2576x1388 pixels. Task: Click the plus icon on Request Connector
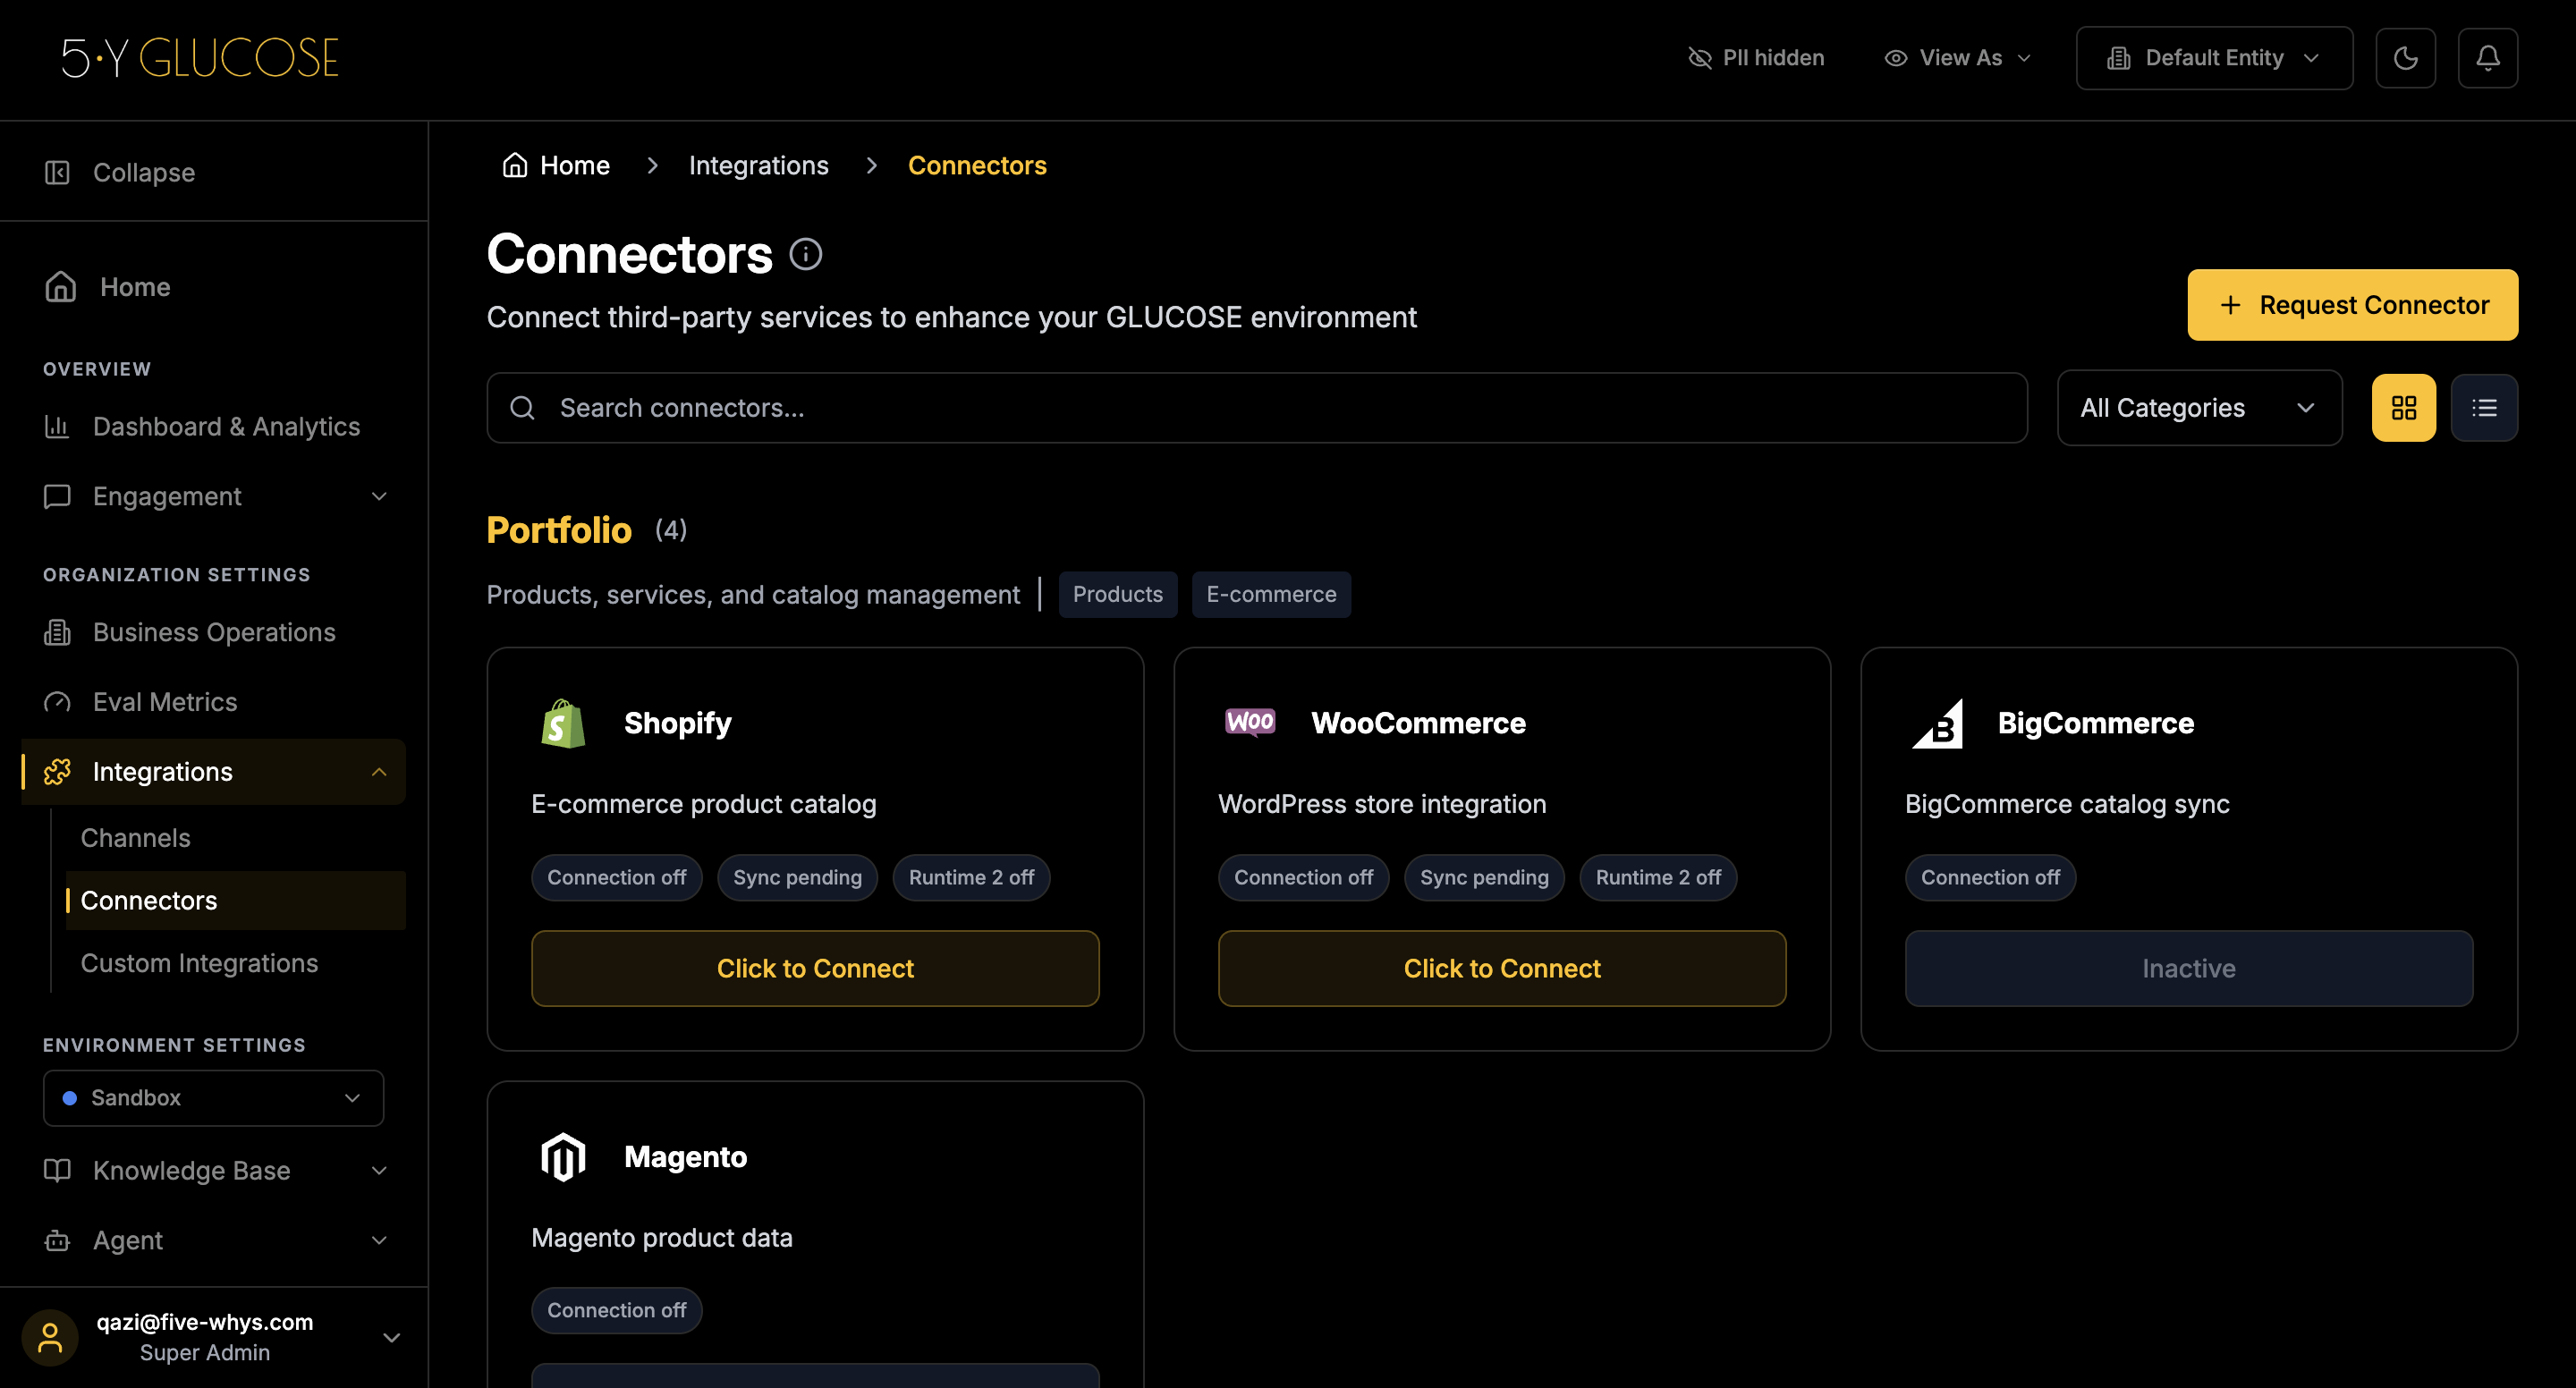[2230, 305]
